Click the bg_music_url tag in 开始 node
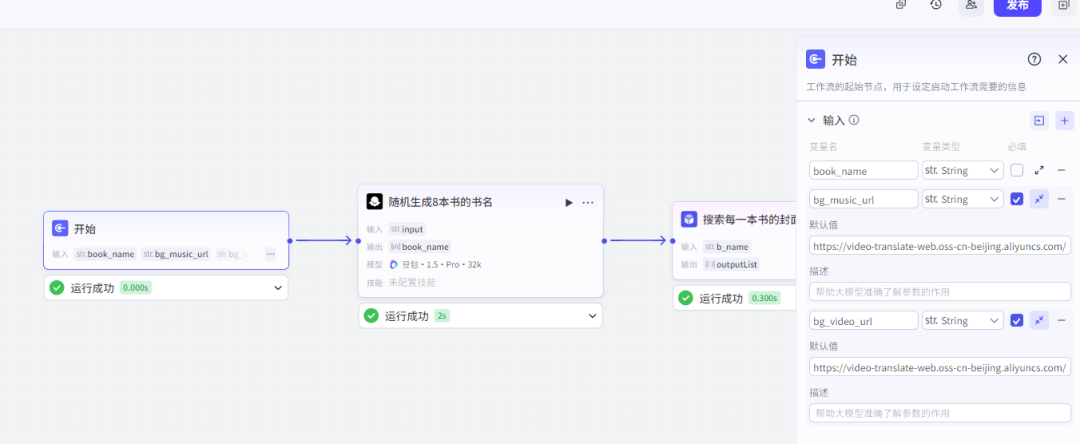Image resolution: width=1080 pixels, height=444 pixels. point(176,254)
